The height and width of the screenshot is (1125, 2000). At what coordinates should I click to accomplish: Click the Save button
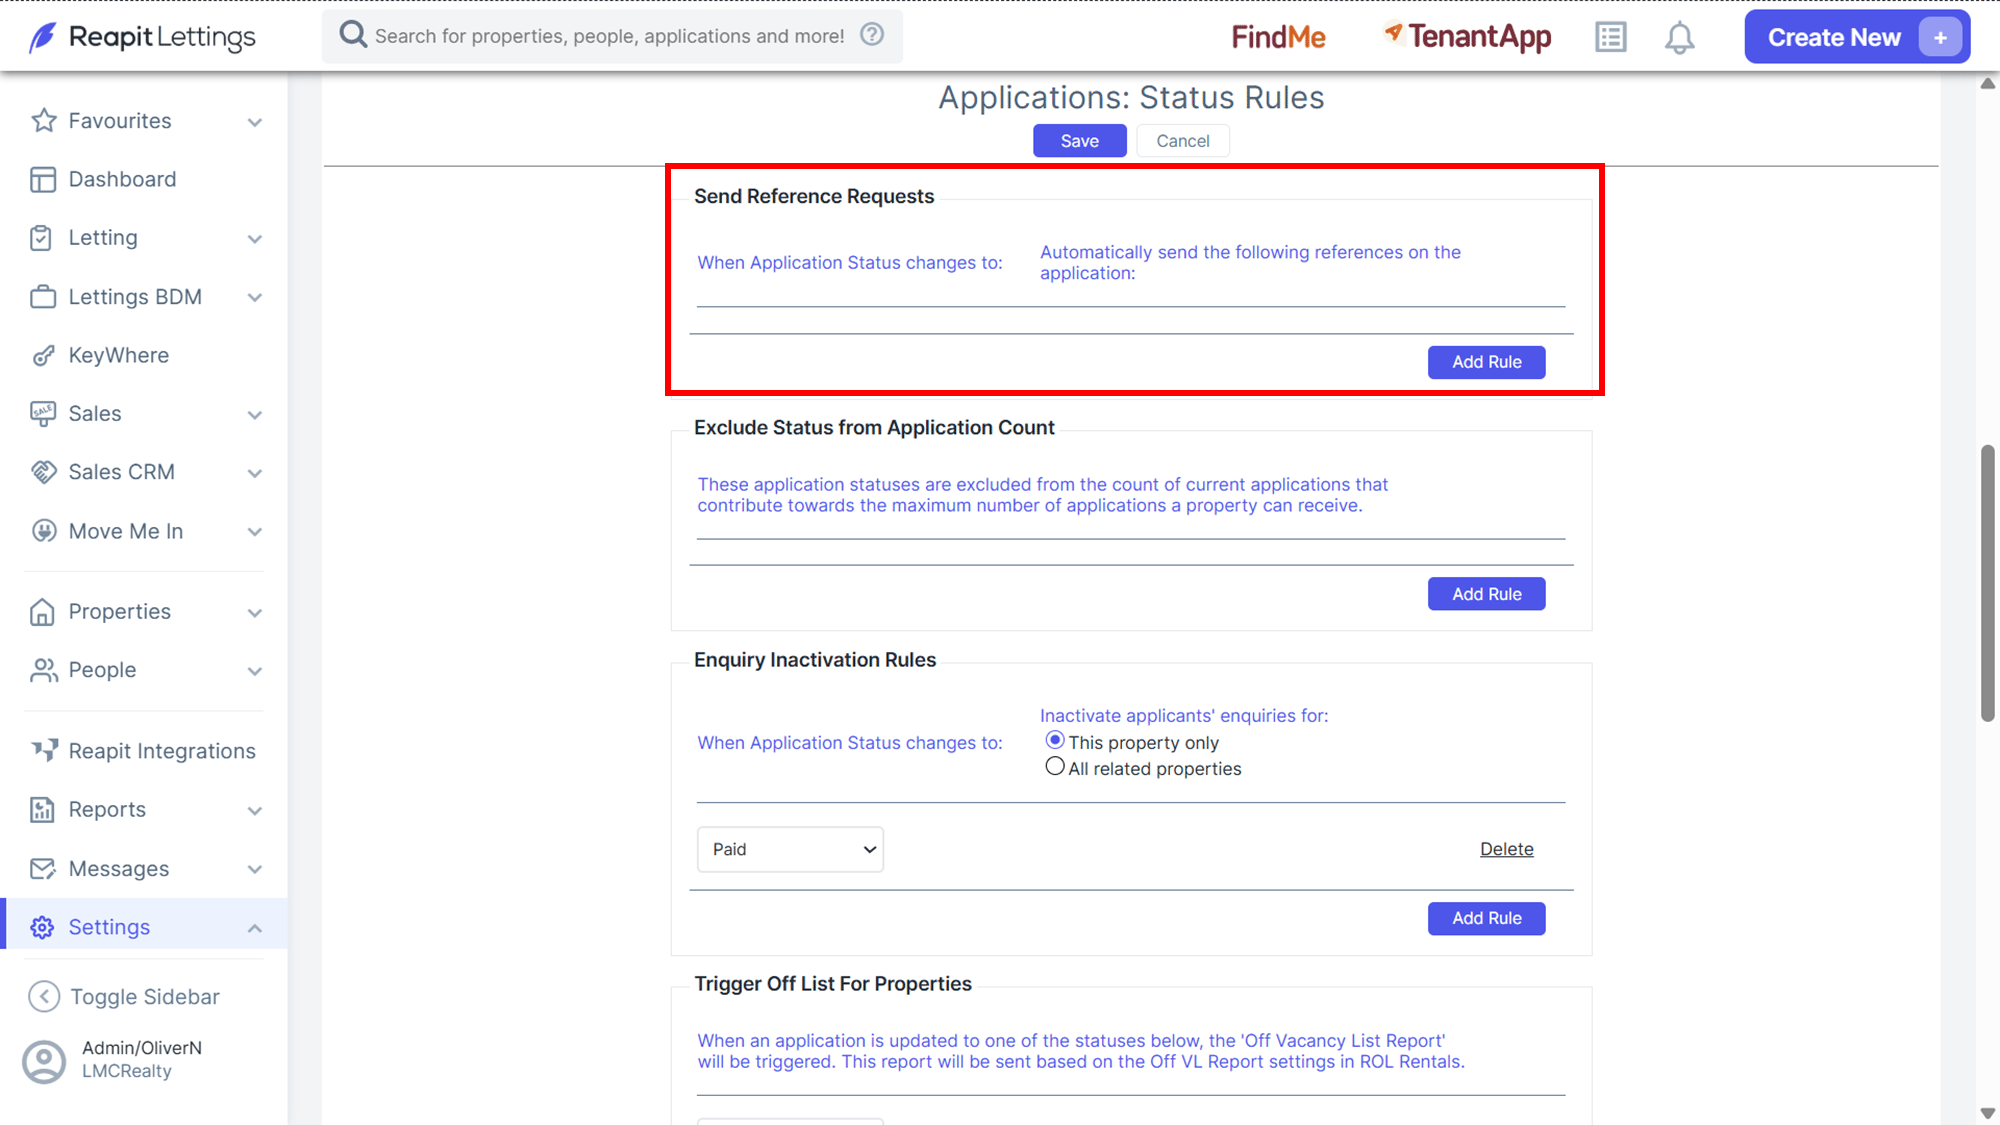(x=1080, y=141)
